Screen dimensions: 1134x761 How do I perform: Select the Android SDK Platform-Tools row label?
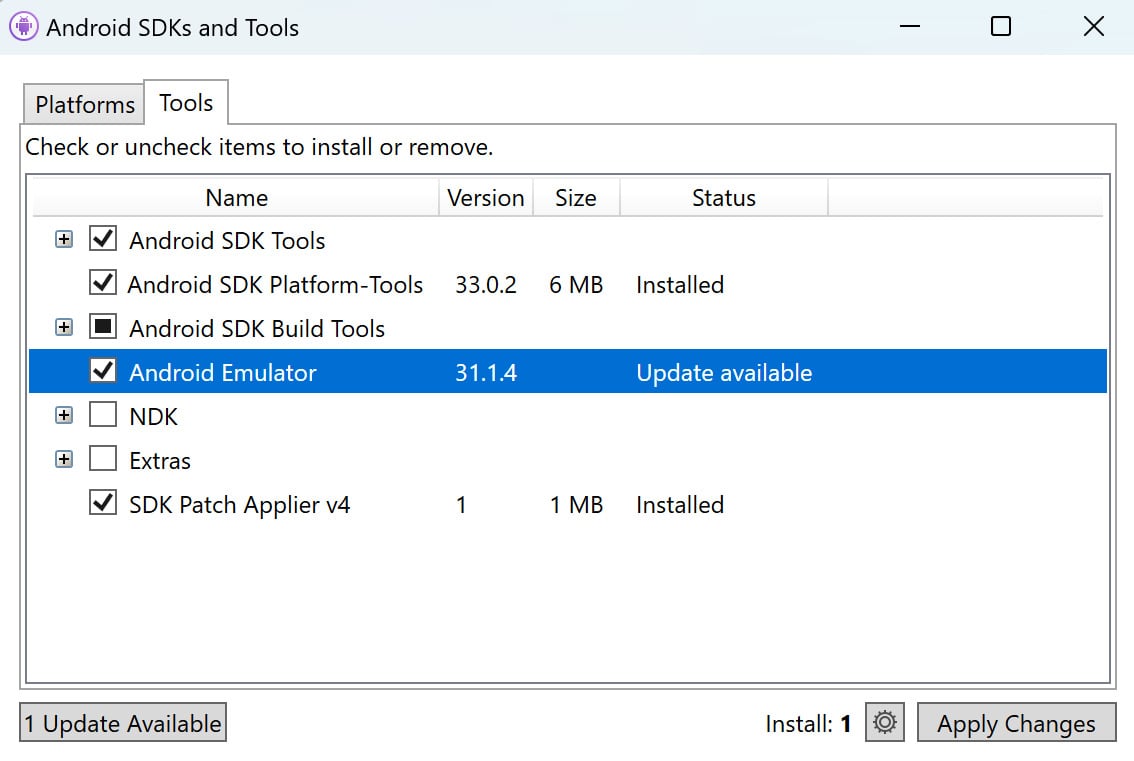[x=276, y=285]
